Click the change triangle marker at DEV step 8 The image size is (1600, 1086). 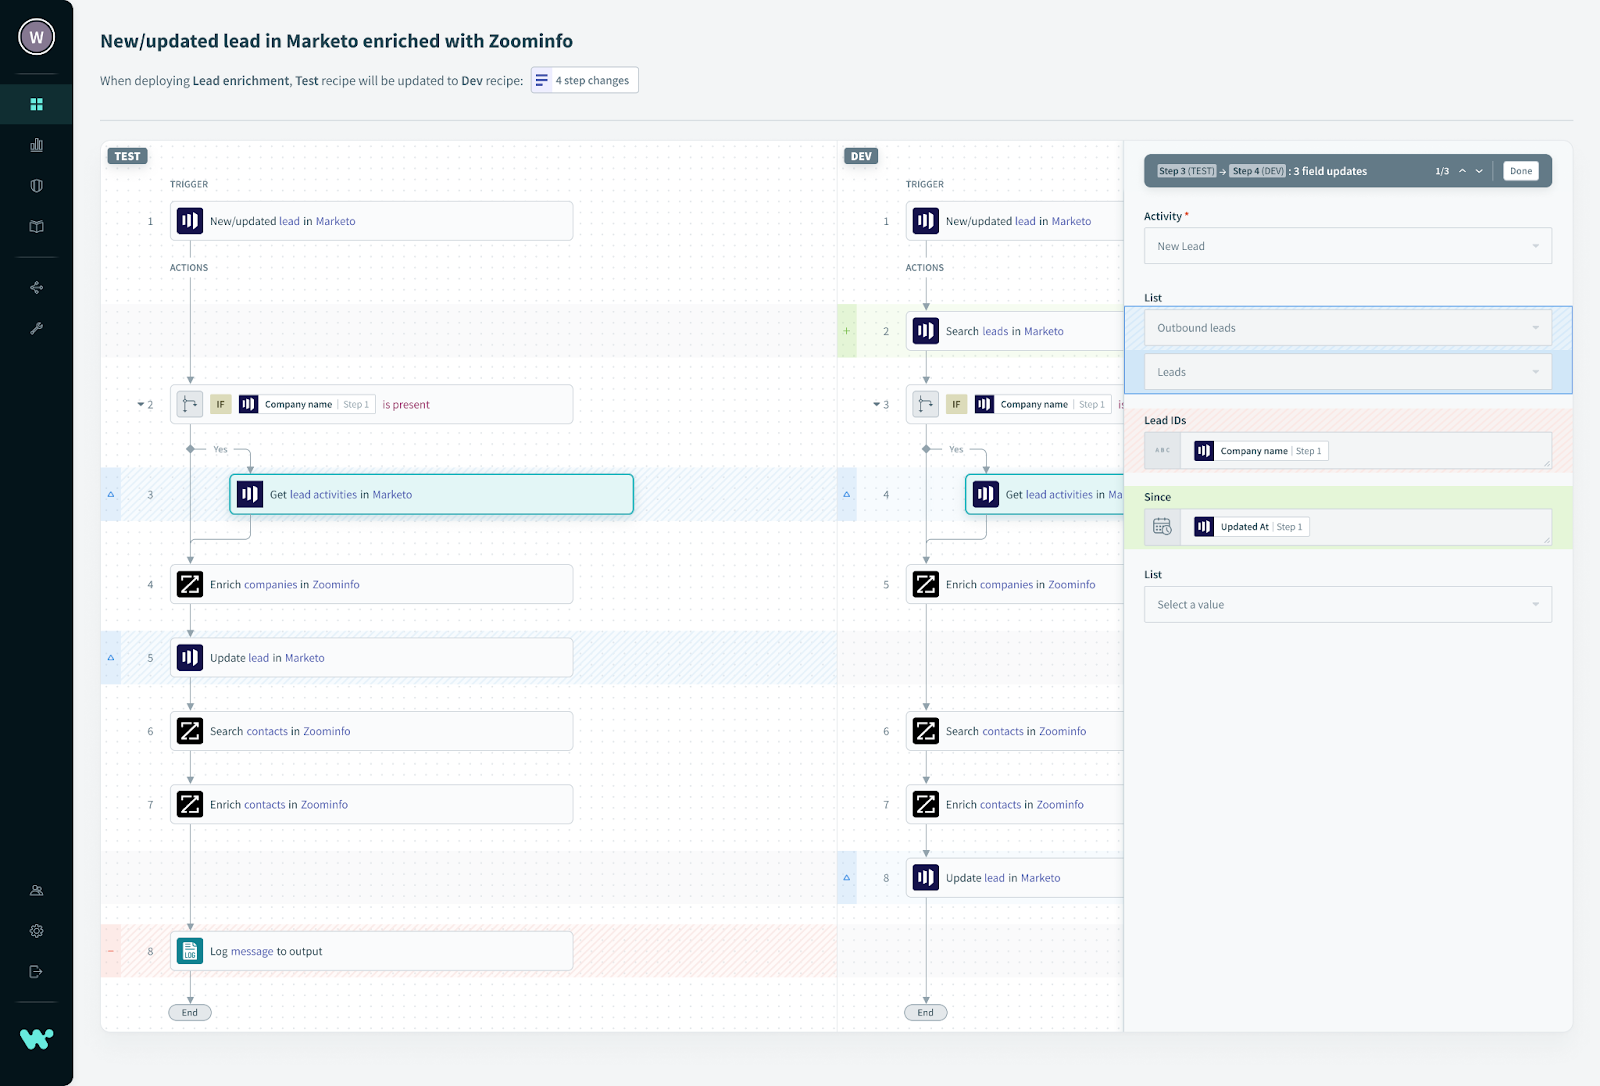[847, 878]
